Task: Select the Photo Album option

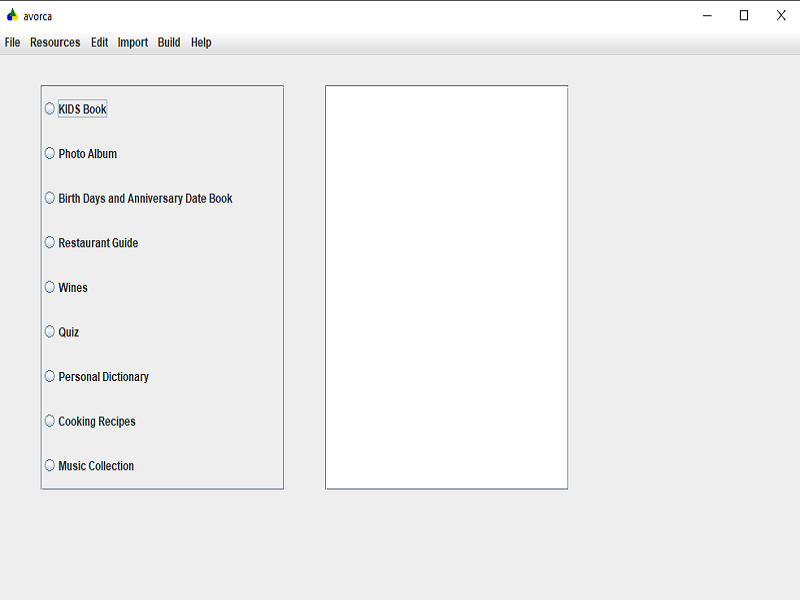Action: point(49,153)
